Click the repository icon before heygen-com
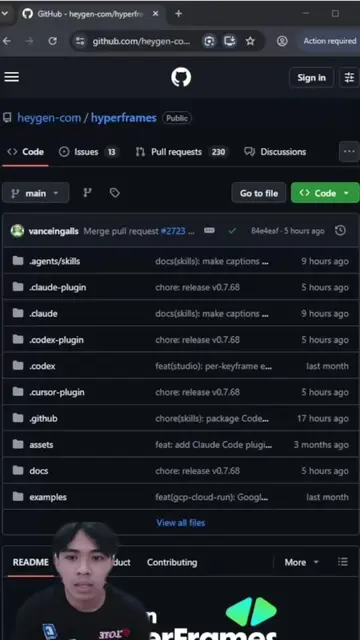This screenshot has height=640, width=360. pos(7,118)
